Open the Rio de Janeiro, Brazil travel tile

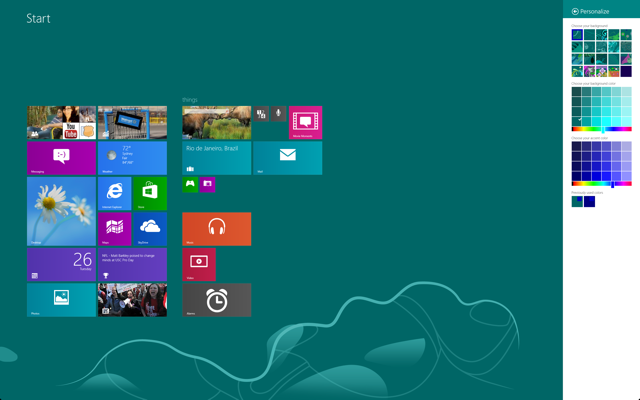tap(217, 158)
